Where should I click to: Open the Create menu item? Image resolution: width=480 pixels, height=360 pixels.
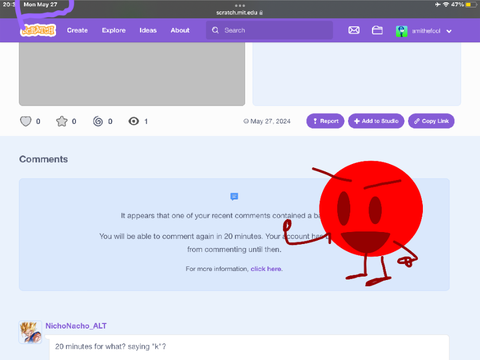point(77,30)
